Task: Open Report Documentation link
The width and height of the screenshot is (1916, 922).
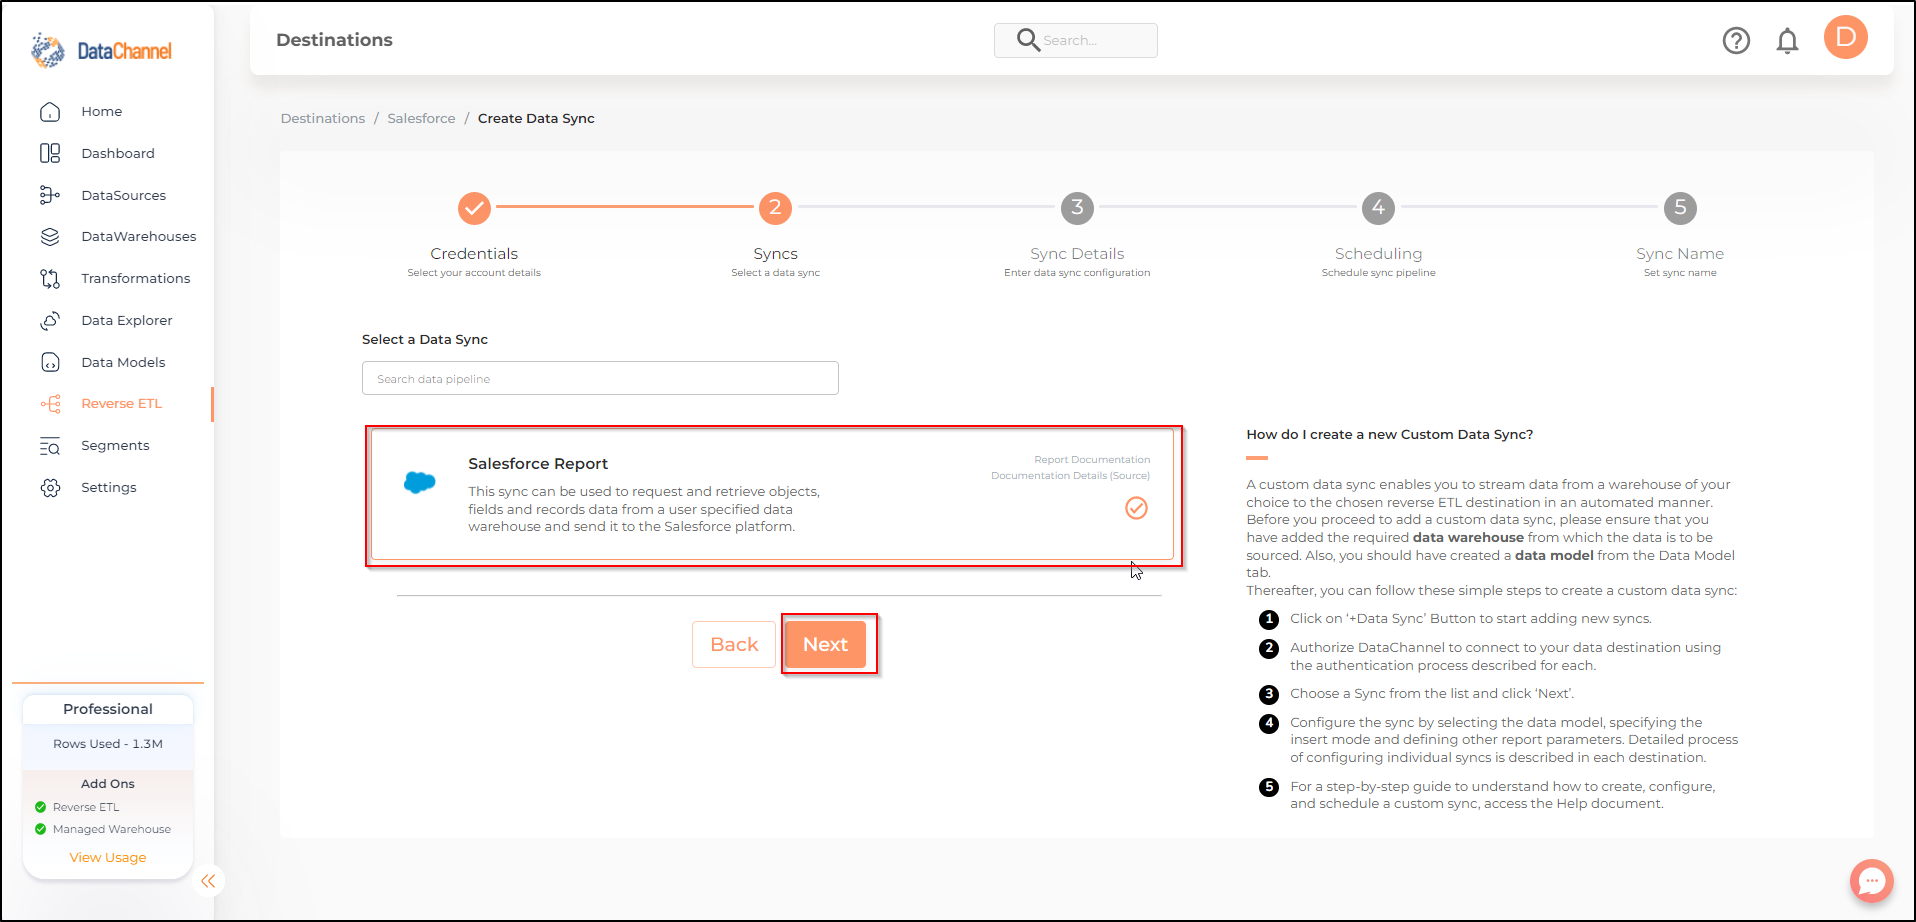Action: coord(1092,460)
